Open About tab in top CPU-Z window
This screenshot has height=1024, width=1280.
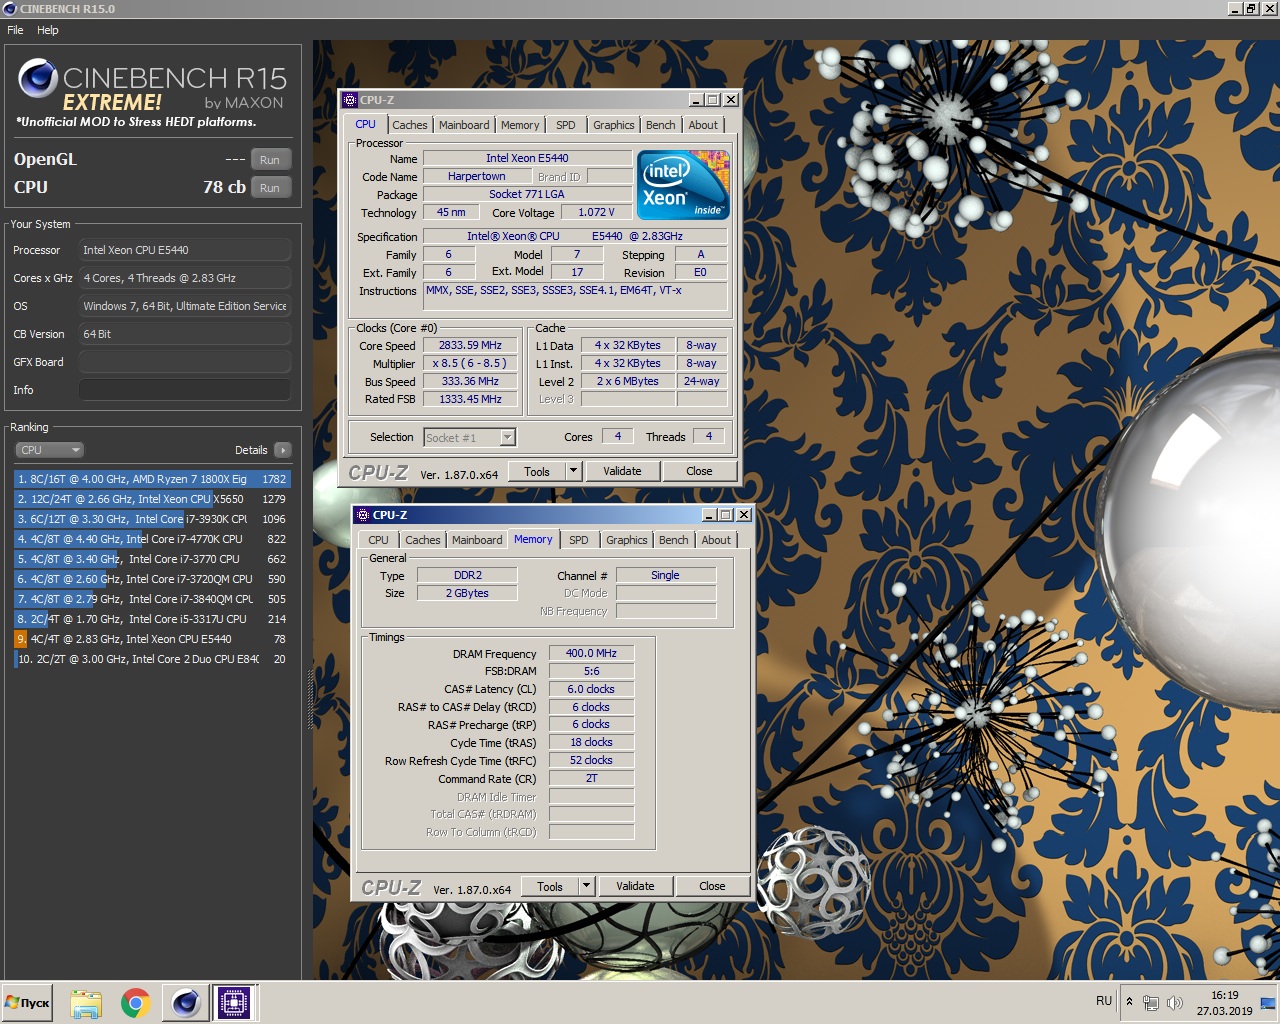703,125
